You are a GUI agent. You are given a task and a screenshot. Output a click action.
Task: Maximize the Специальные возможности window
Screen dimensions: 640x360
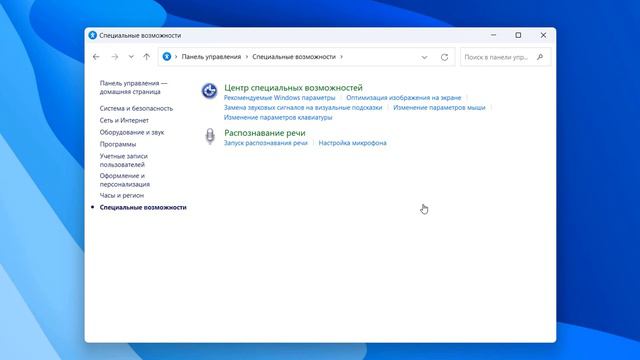click(518, 35)
